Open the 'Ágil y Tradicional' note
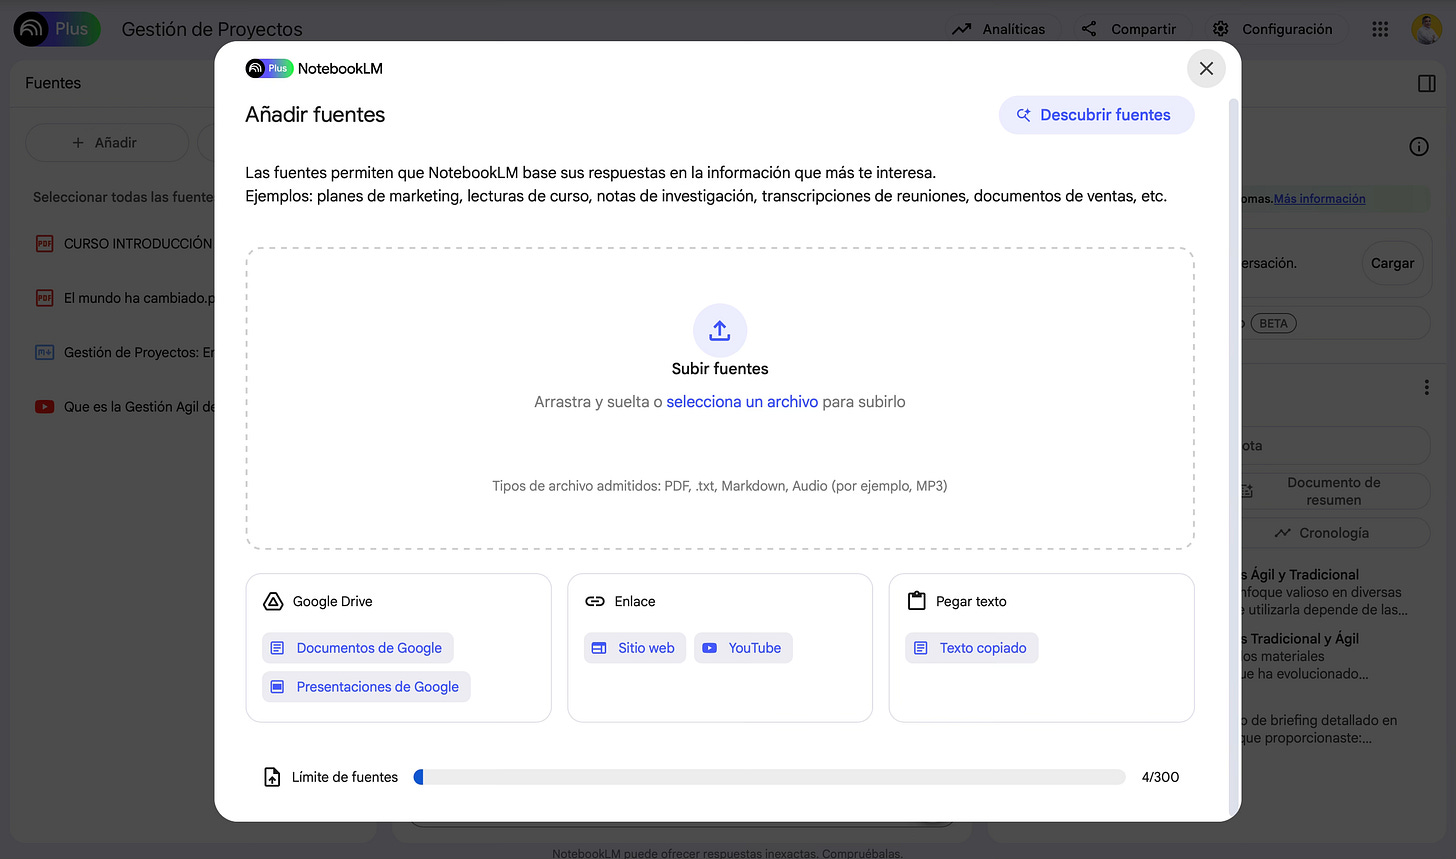1456x859 pixels. click(1323, 592)
